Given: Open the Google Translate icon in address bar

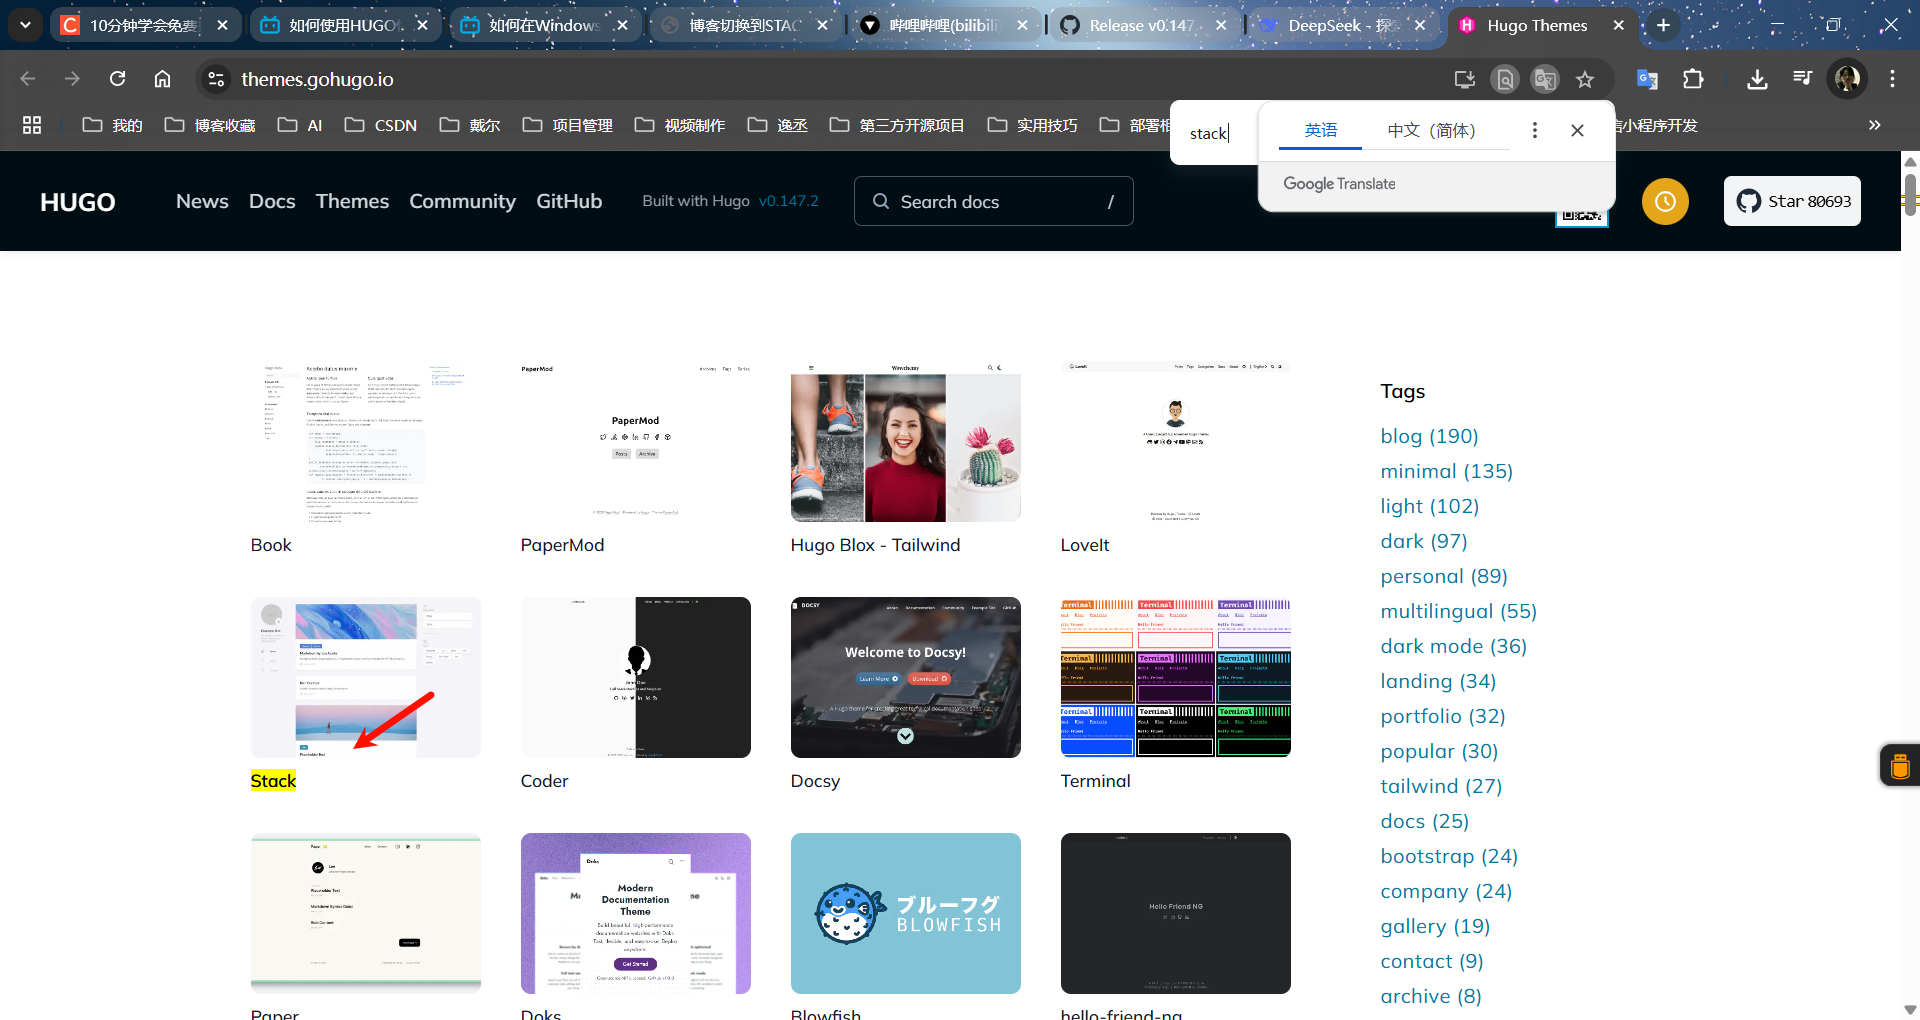Looking at the screenshot, I should 1545,79.
